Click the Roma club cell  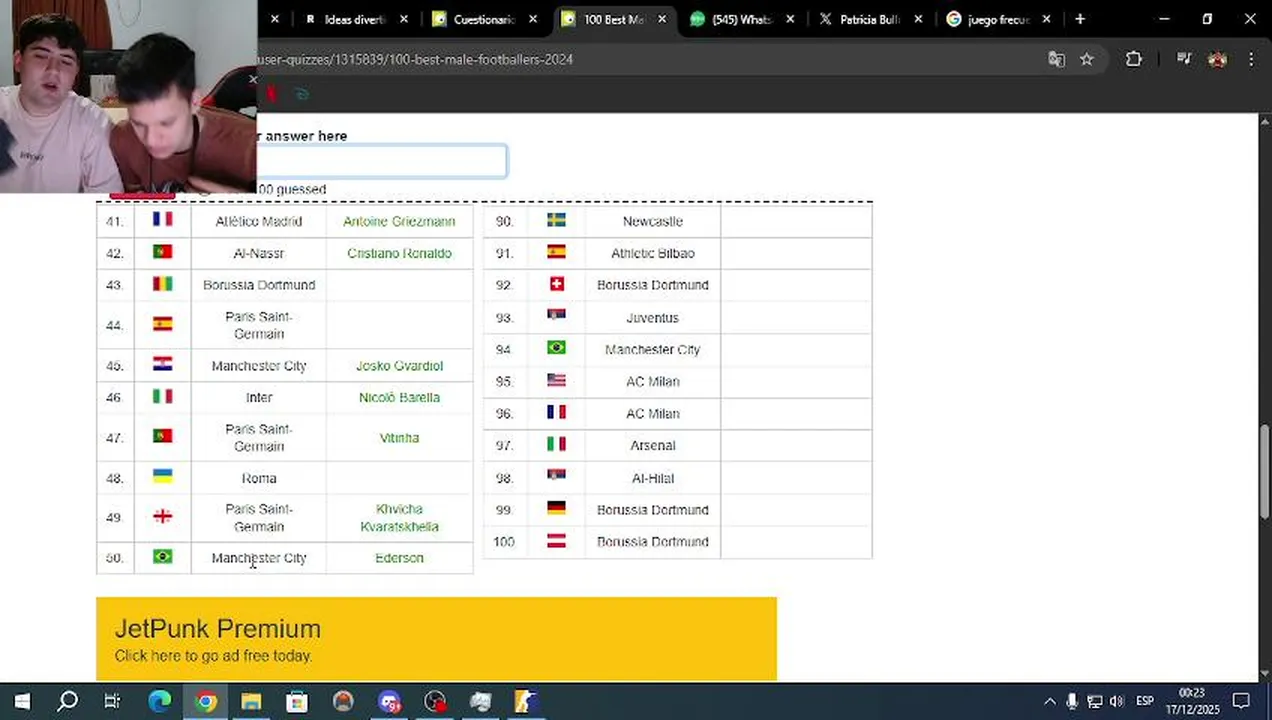click(x=258, y=478)
